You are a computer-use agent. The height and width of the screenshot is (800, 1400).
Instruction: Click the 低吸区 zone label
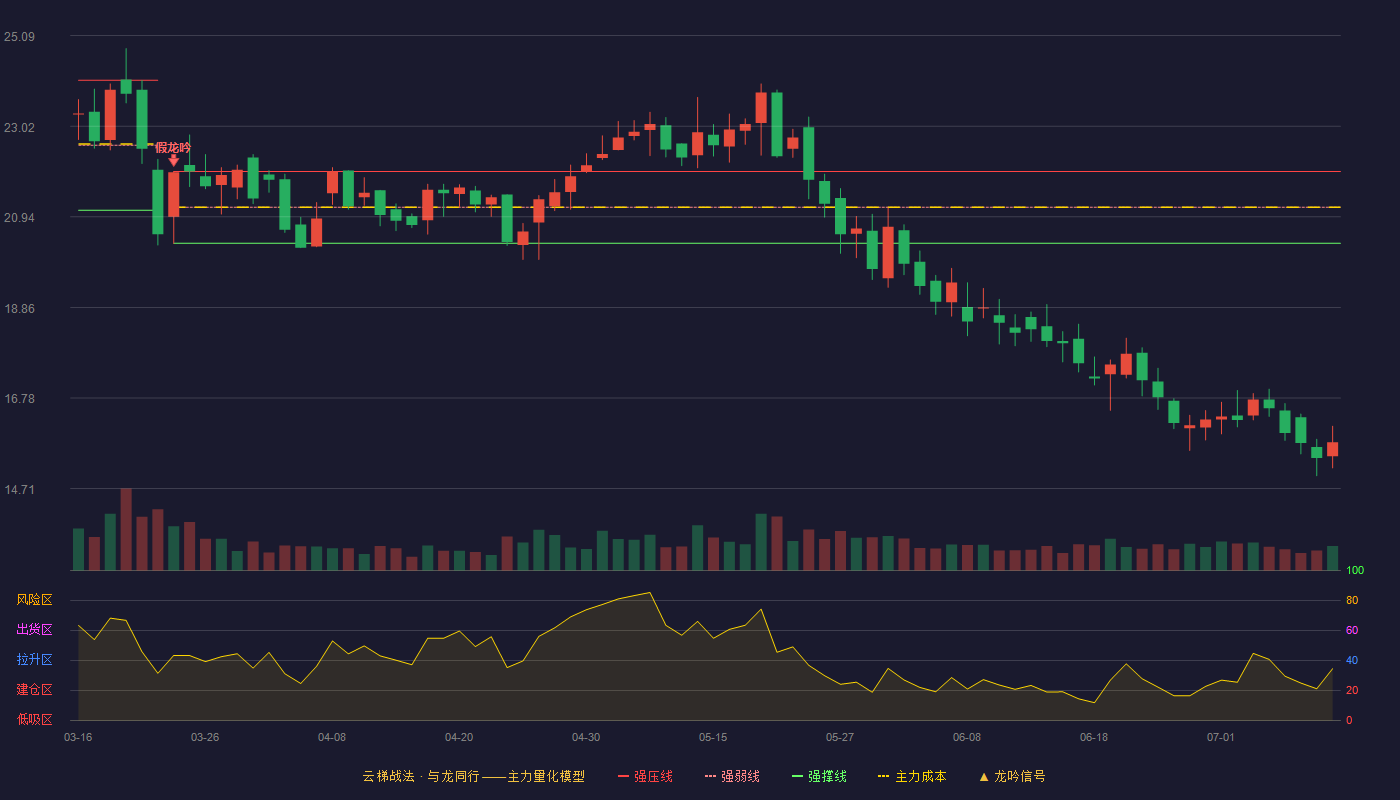click(34, 719)
